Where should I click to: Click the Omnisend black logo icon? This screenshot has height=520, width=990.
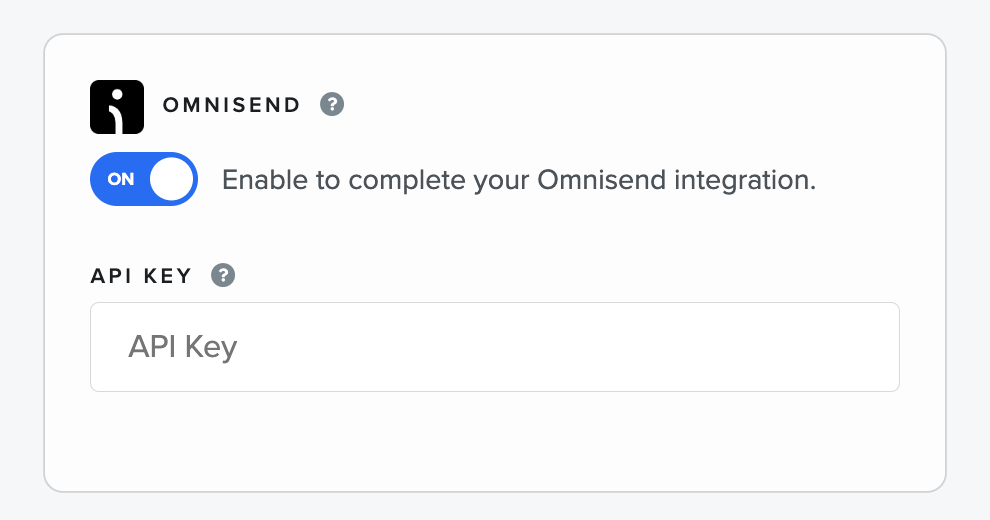click(117, 107)
